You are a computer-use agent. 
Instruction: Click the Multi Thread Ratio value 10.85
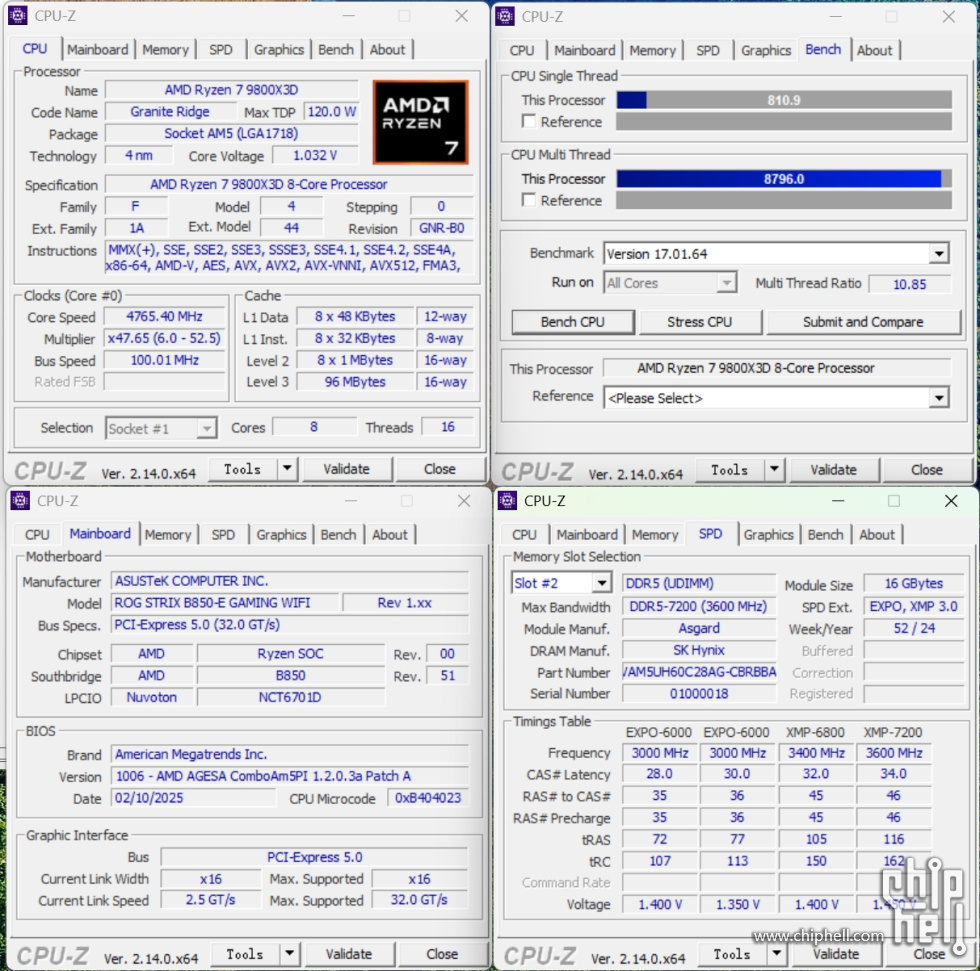click(x=909, y=284)
